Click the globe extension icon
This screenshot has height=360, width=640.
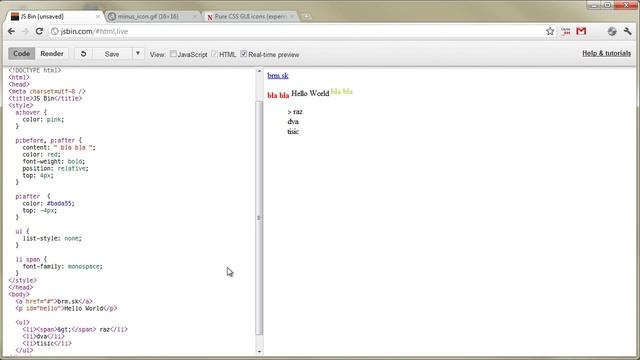(611, 31)
